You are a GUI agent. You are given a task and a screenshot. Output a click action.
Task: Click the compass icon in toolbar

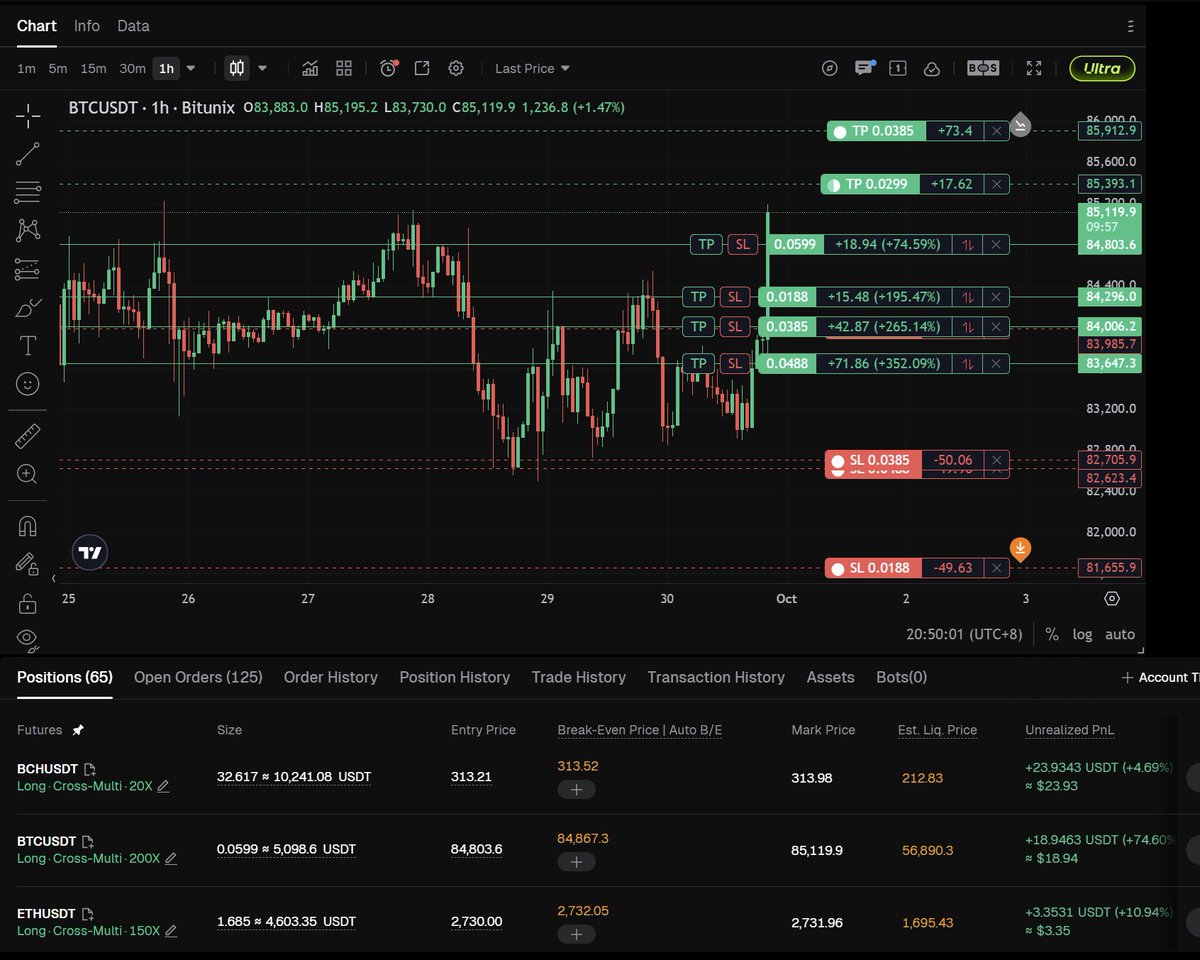click(x=830, y=68)
